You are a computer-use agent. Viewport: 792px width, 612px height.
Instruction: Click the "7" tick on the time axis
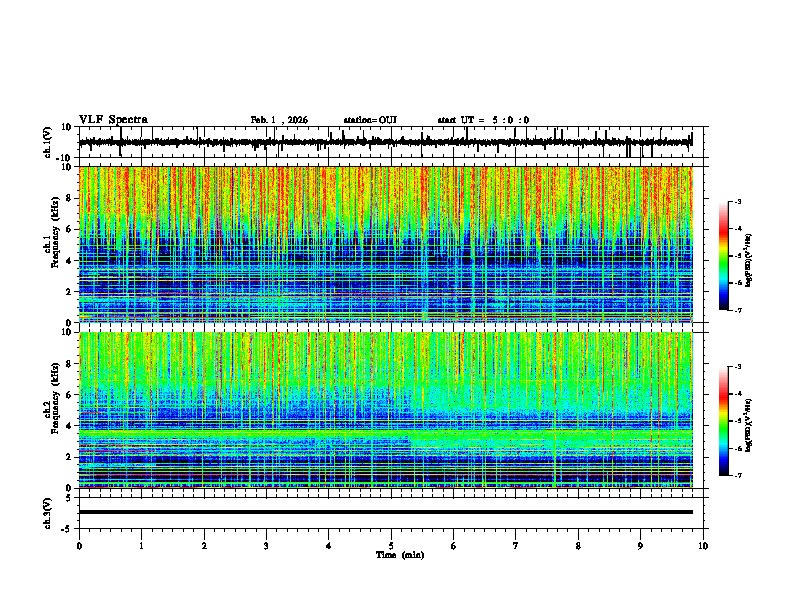tap(516, 546)
